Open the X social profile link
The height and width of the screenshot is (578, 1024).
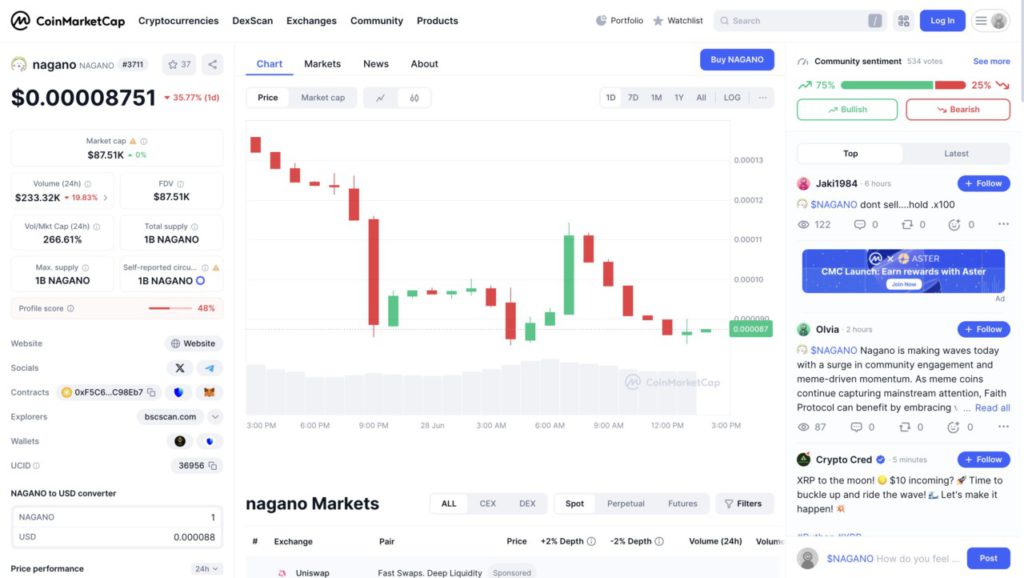point(180,368)
